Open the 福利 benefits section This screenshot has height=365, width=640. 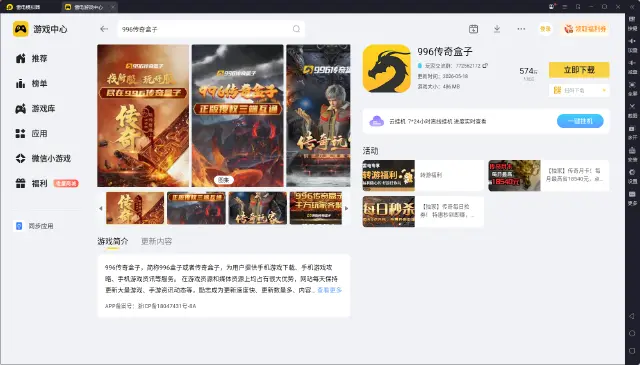pos(32,183)
